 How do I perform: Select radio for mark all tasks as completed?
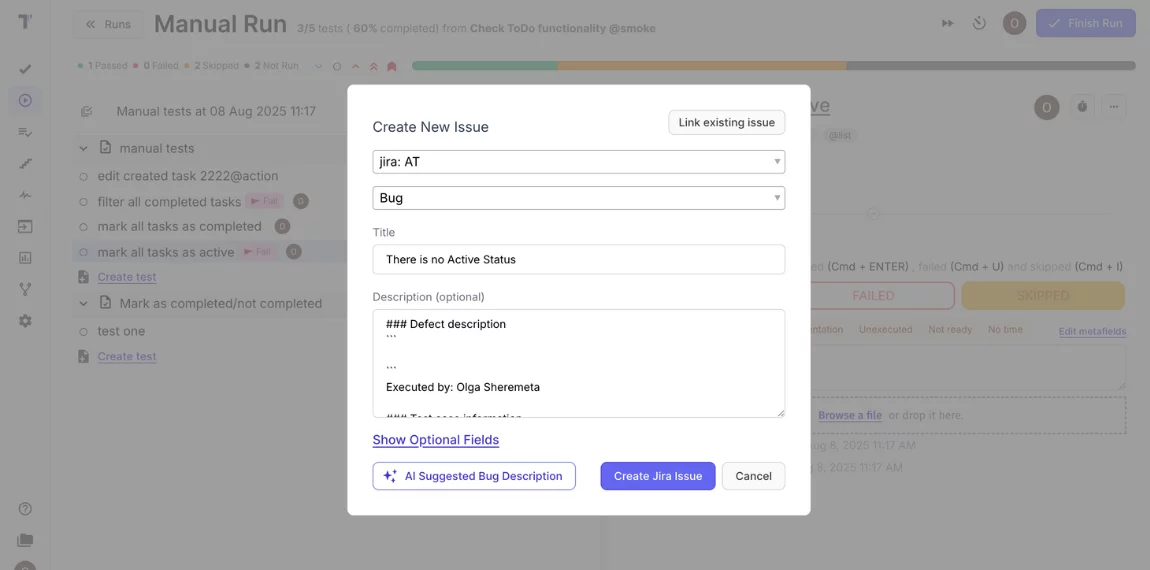(84, 227)
